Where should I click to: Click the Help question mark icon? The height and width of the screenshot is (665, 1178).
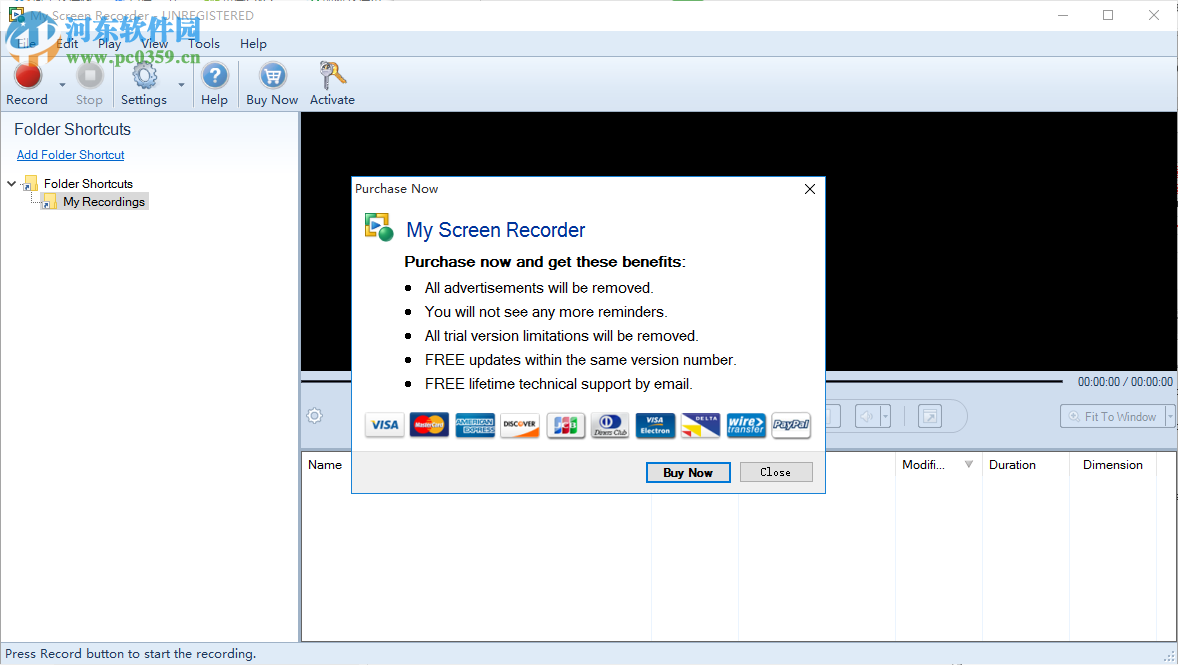pyautogui.click(x=214, y=74)
